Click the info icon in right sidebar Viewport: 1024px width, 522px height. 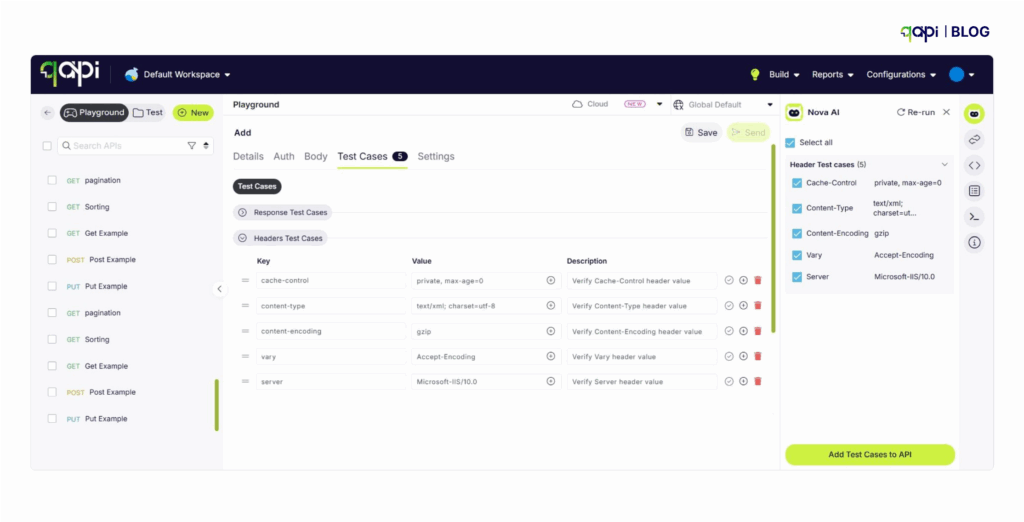tap(974, 242)
